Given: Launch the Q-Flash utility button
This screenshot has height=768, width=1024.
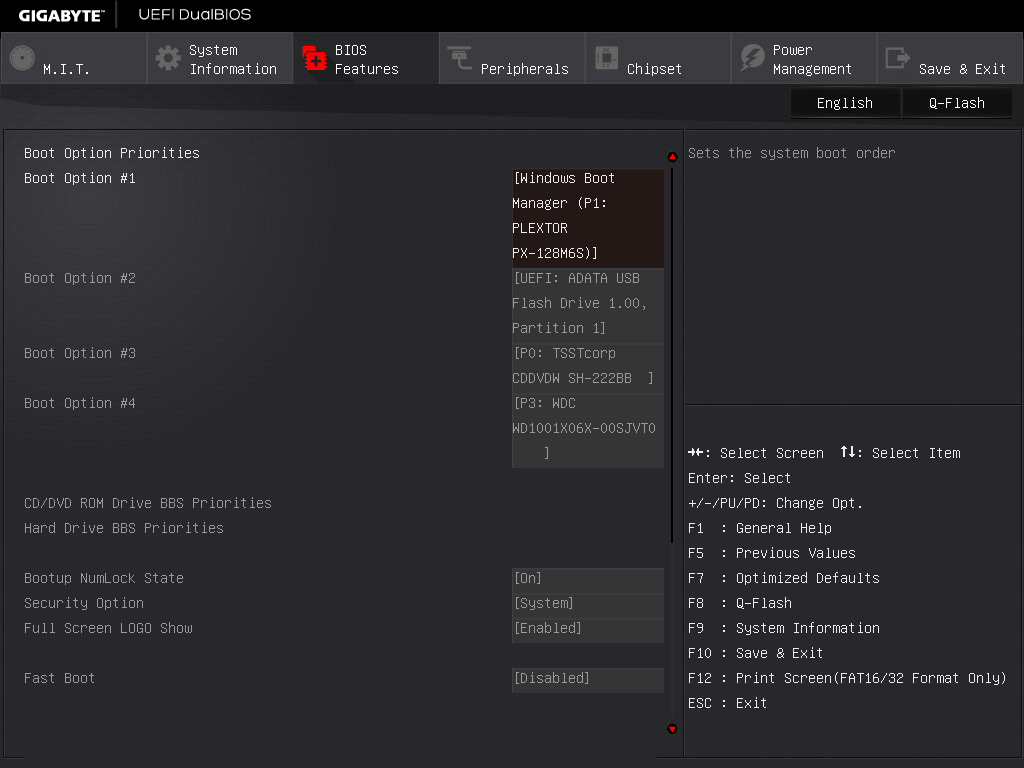Looking at the screenshot, I should [x=957, y=103].
